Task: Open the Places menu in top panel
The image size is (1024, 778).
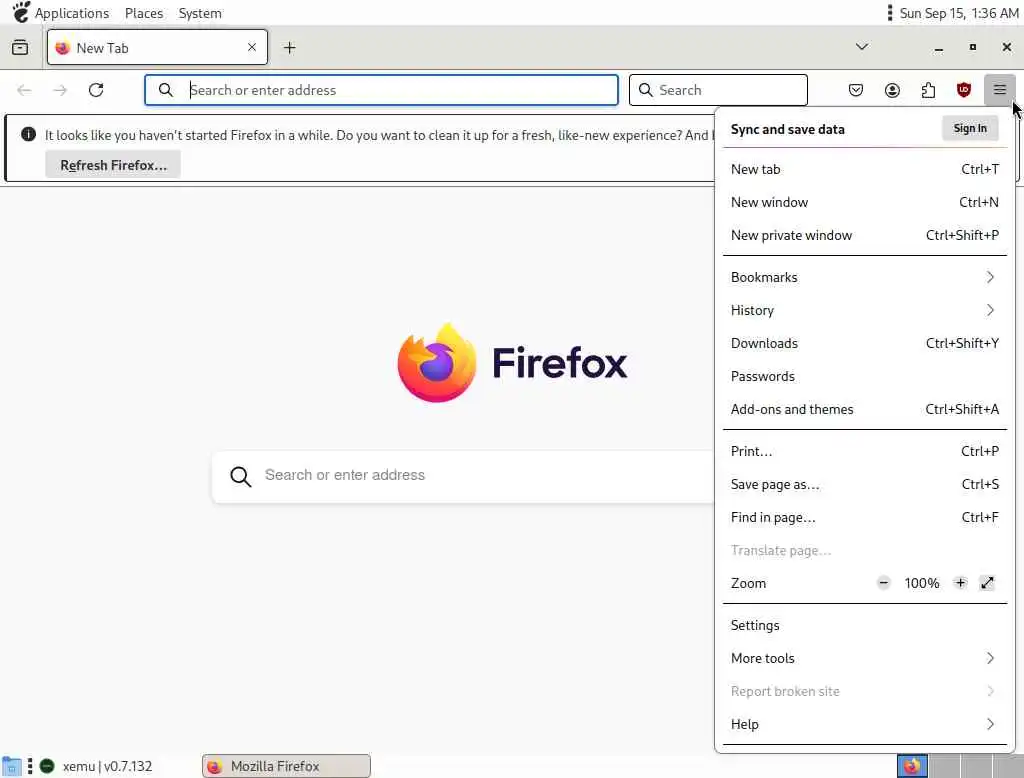Action: point(144,13)
